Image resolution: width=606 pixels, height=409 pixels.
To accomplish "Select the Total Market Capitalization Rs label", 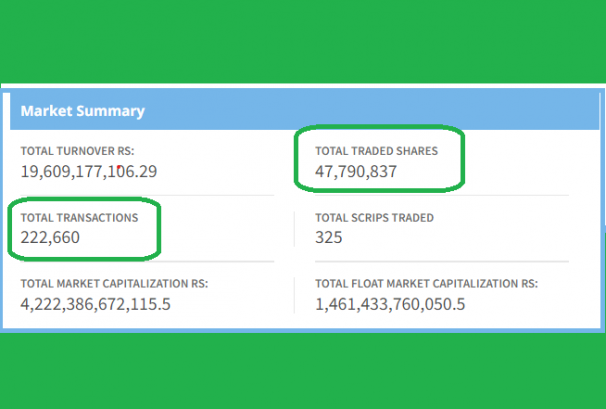I will pos(114,284).
